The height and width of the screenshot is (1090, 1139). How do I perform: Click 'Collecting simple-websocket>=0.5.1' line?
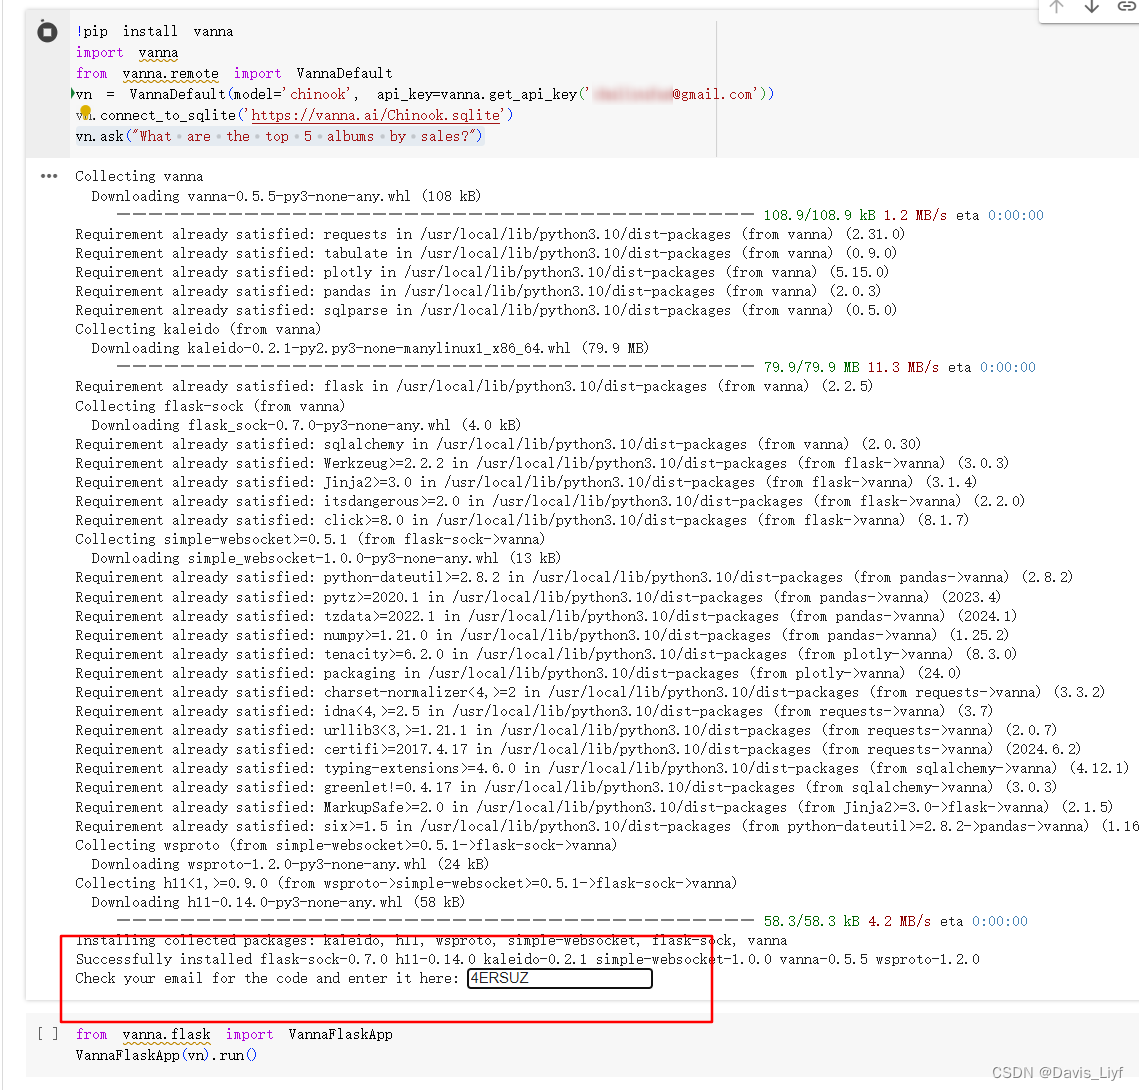tap(309, 539)
